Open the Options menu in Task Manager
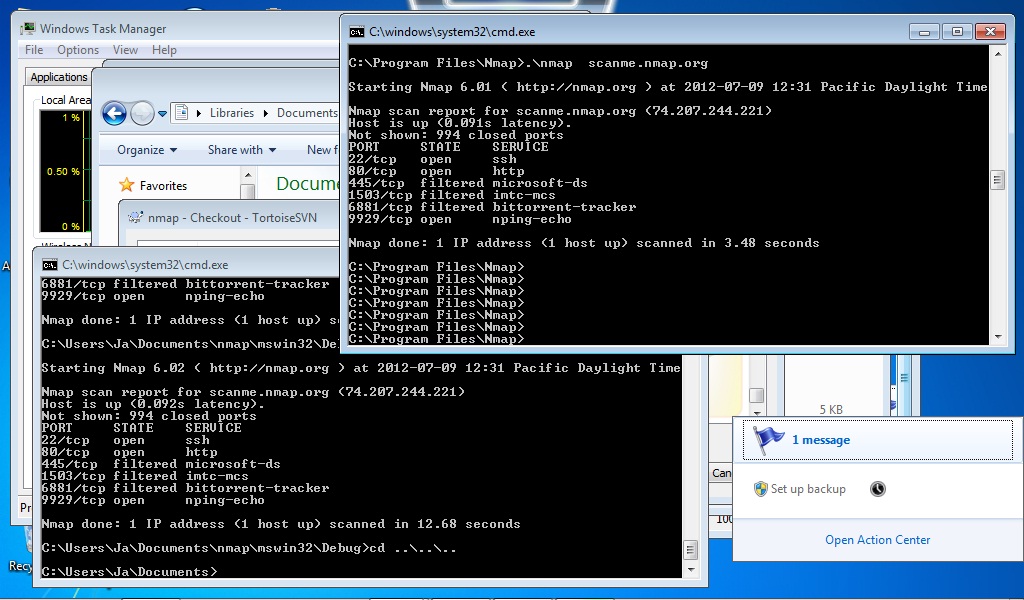 pyautogui.click(x=78, y=50)
